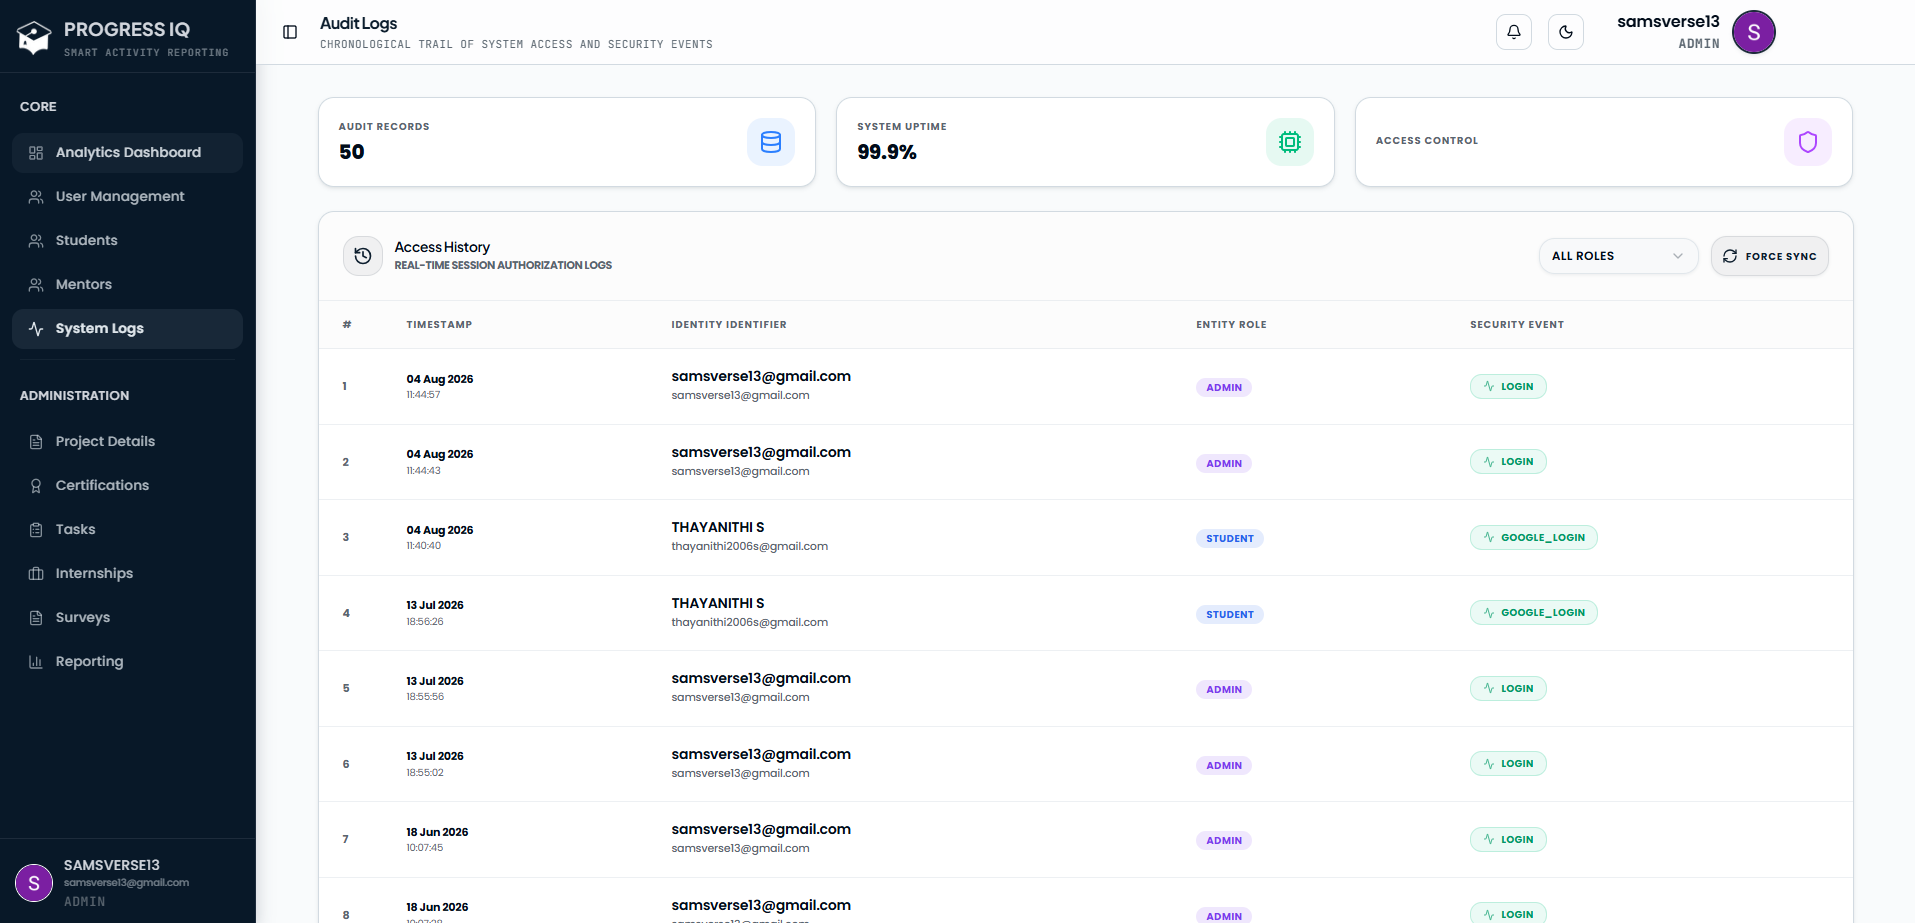Click the STUDENT role badge in row 3
The width and height of the screenshot is (1915, 923).
(1230, 539)
